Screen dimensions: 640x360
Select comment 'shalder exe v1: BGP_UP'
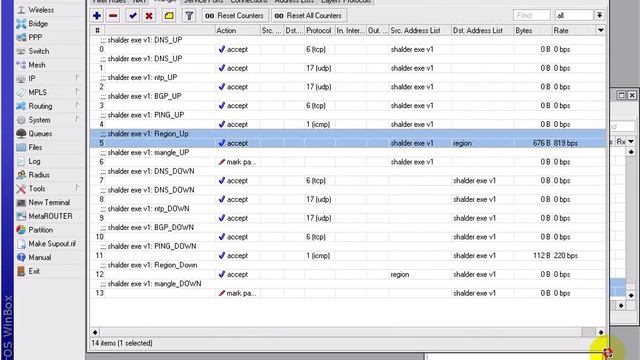[144, 96]
